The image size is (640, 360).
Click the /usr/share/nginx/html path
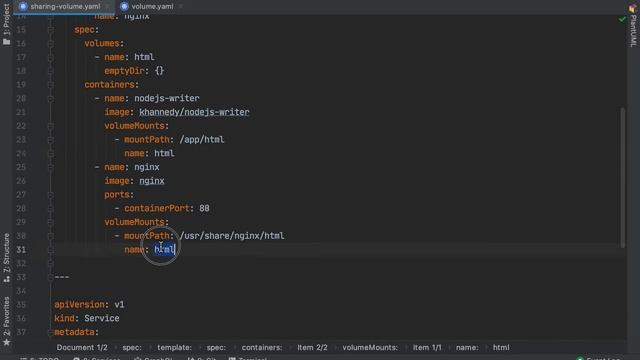click(232, 236)
